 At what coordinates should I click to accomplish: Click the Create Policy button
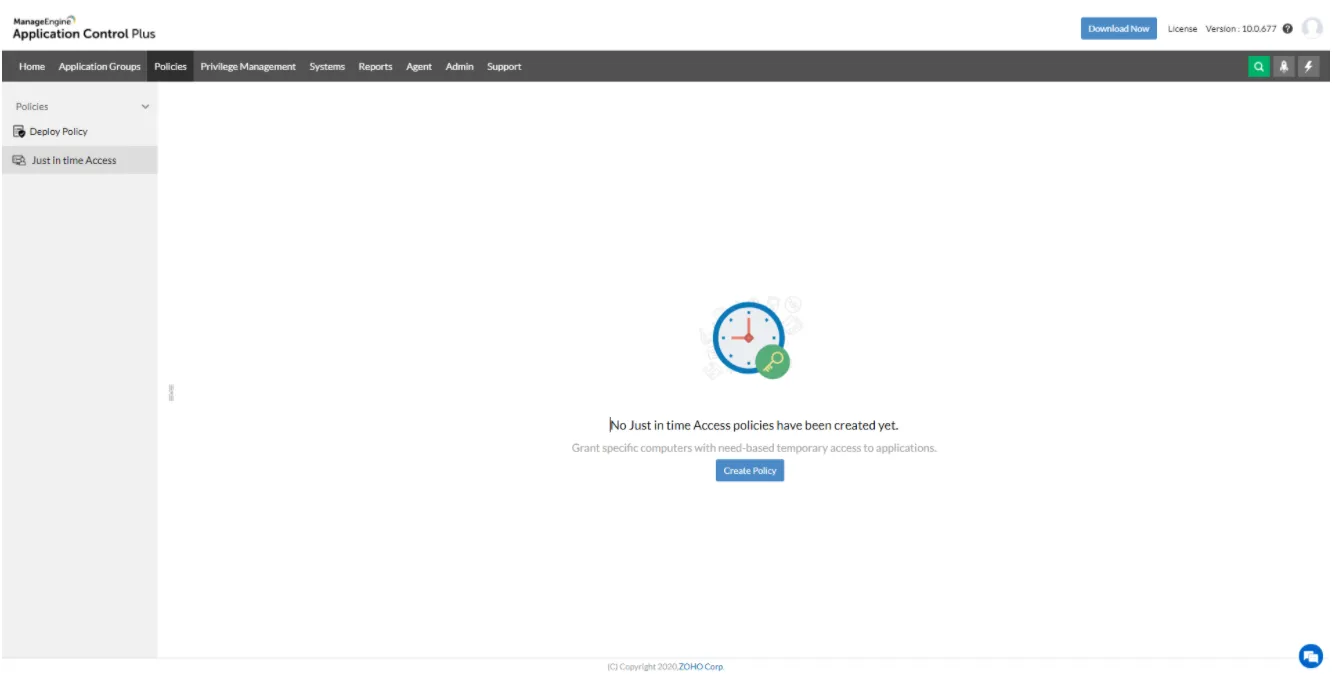click(749, 470)
